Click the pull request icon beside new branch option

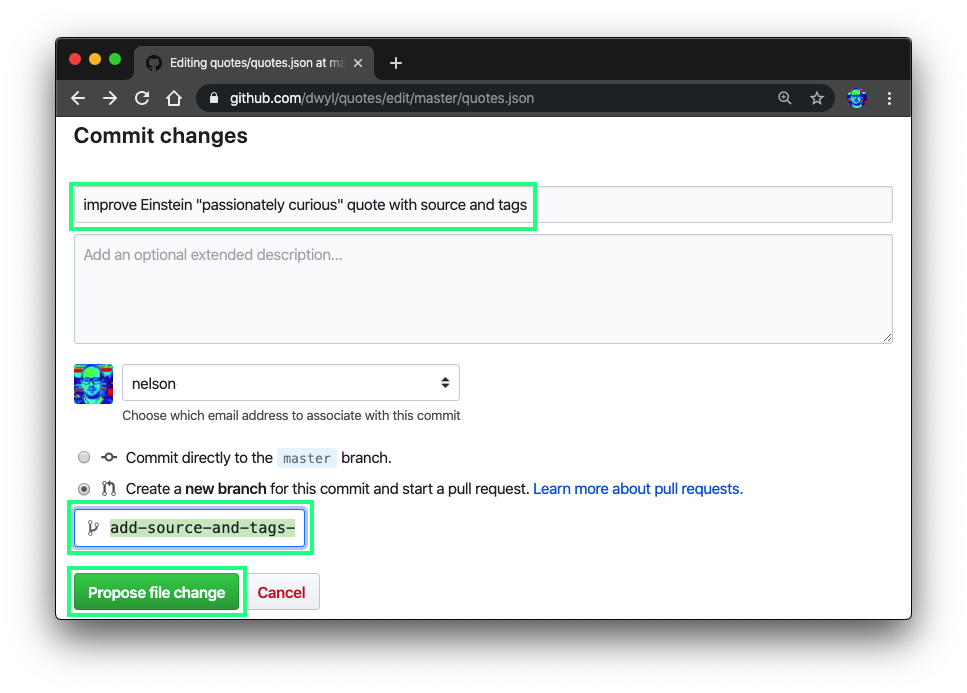(x=110, y=488)
